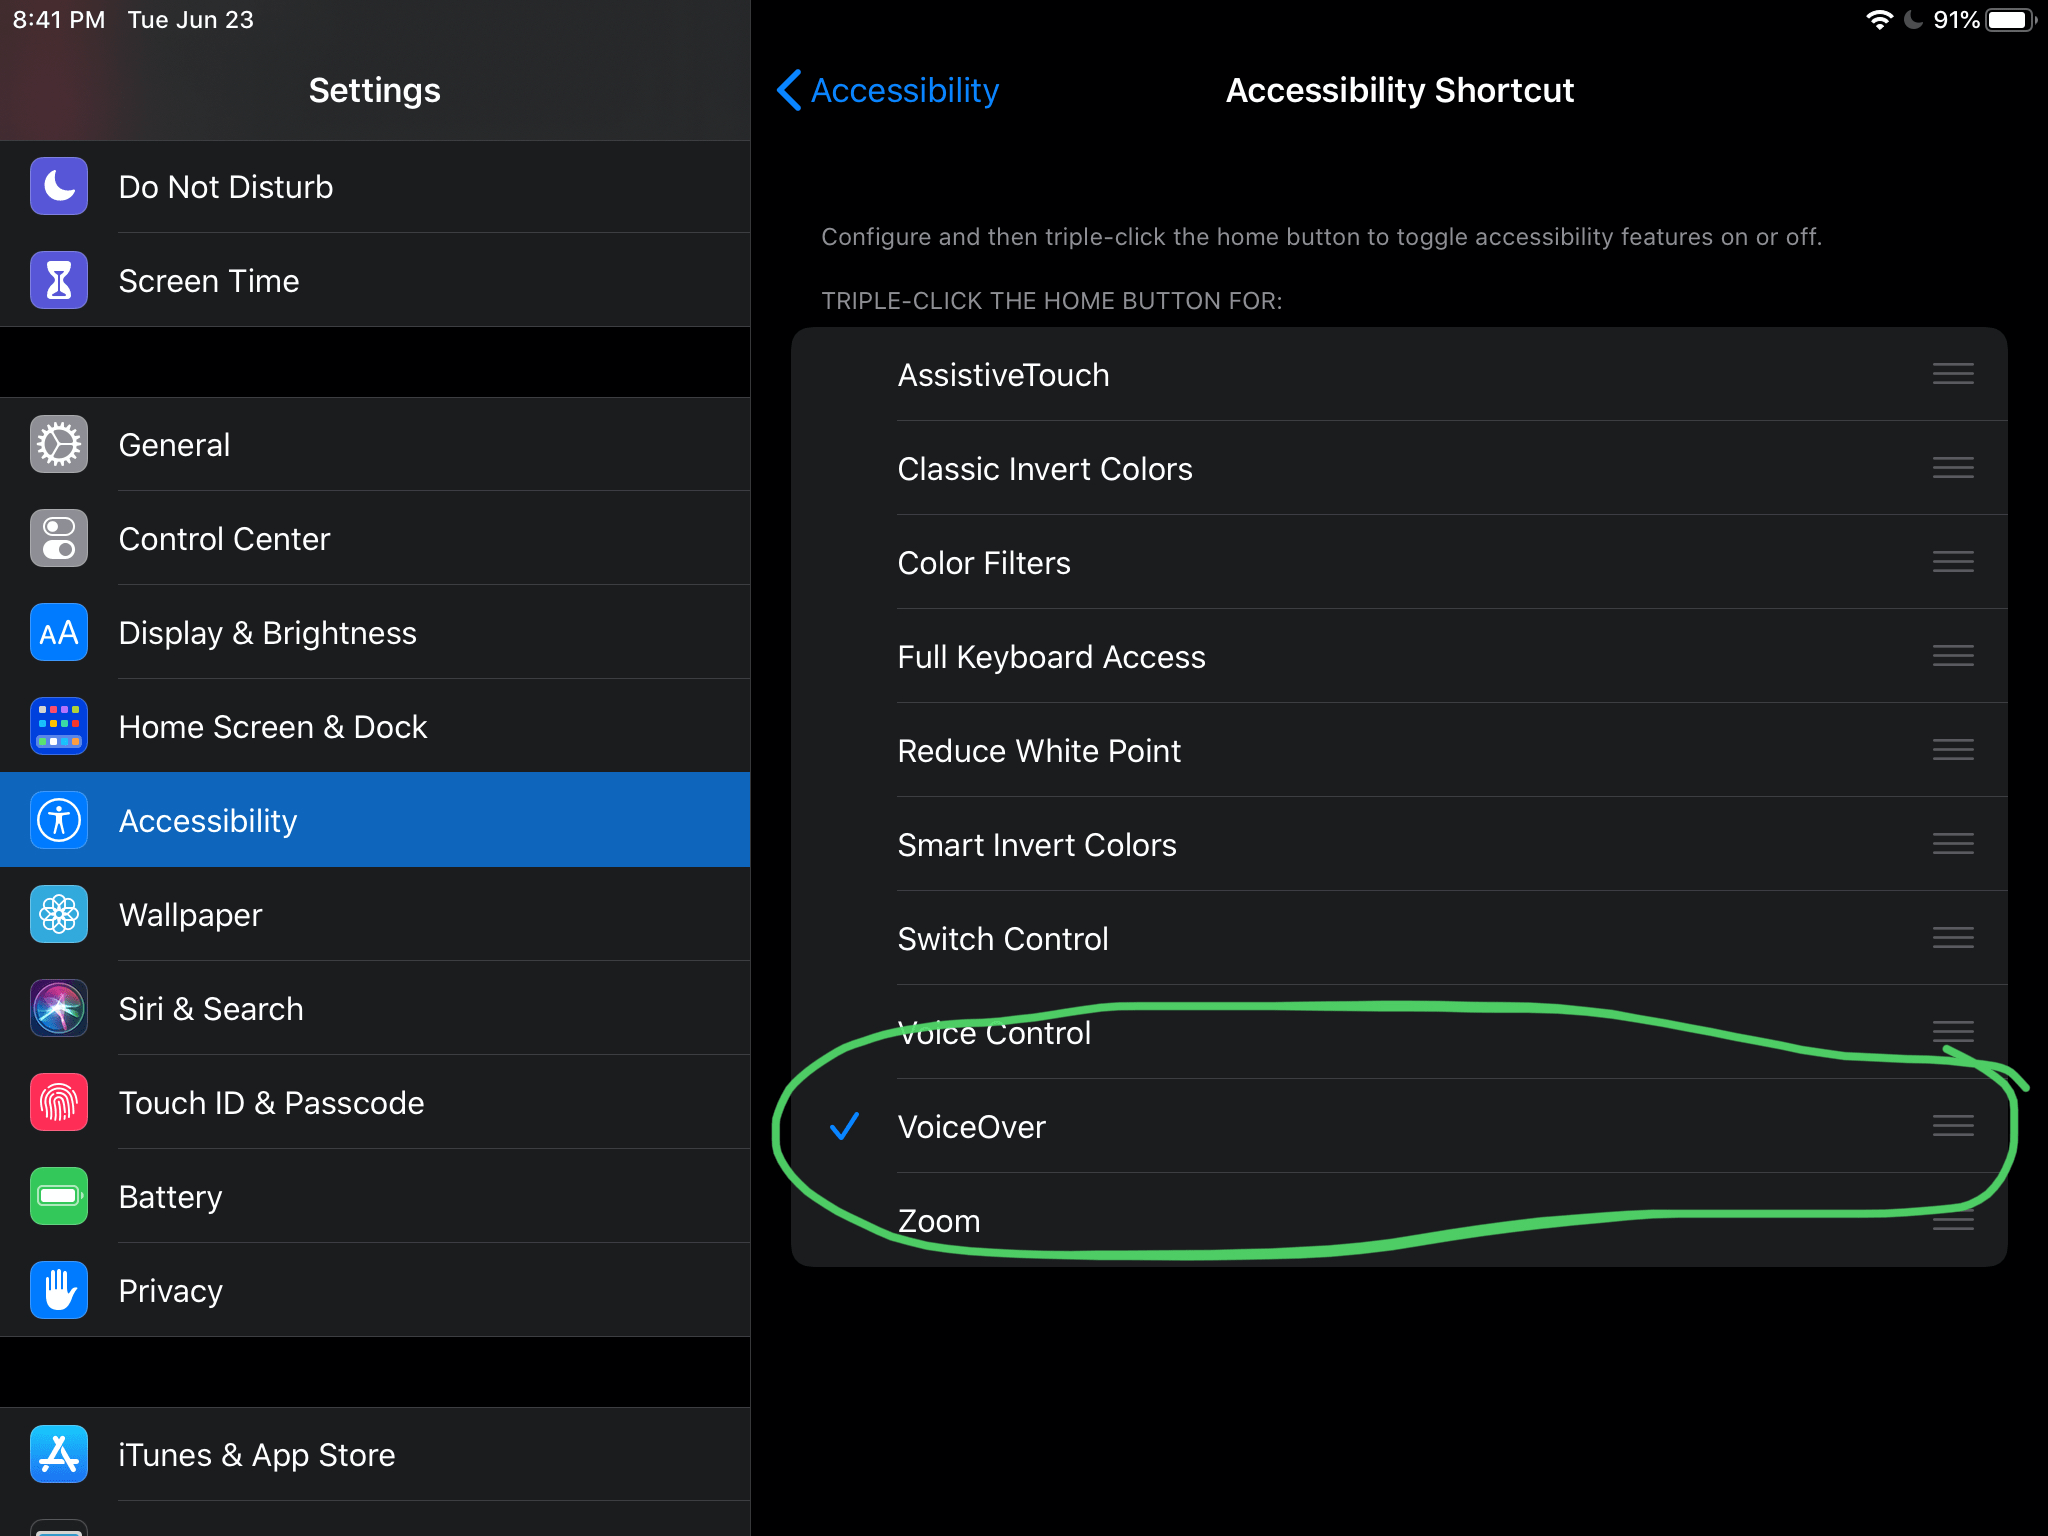Tap the Screen Time hourglass icon
This screenshot has width=2048, height=1536.
coord(59,281)
